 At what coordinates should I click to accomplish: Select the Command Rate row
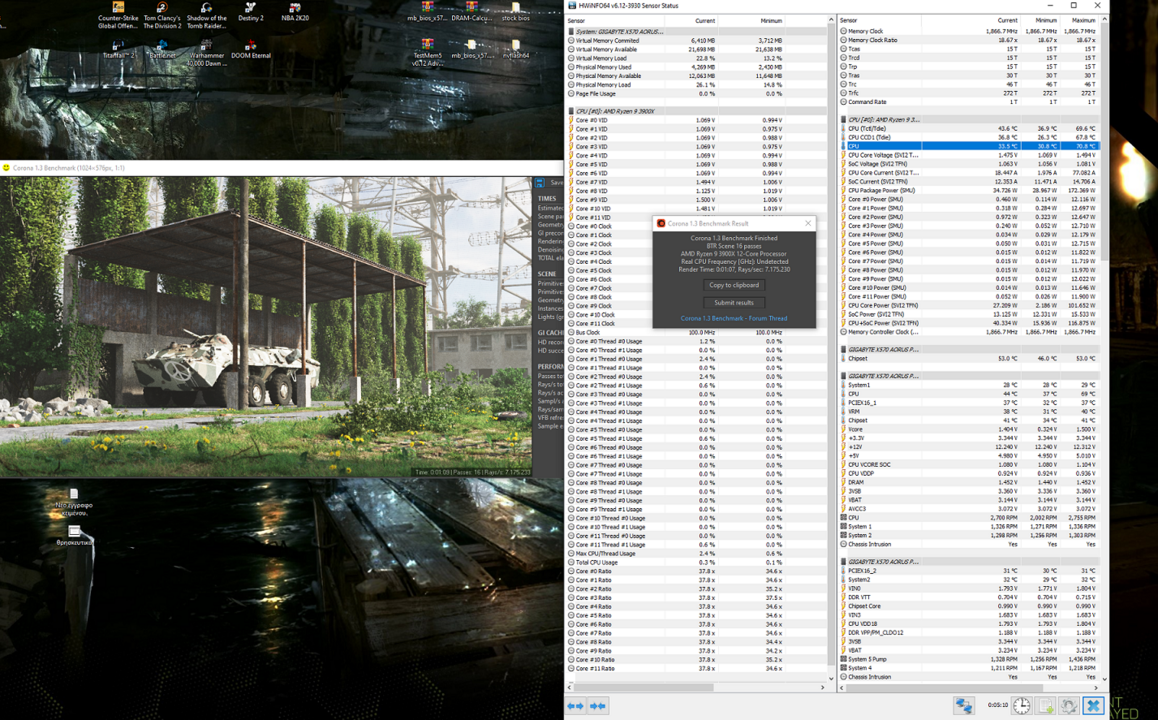click(970, 102)
